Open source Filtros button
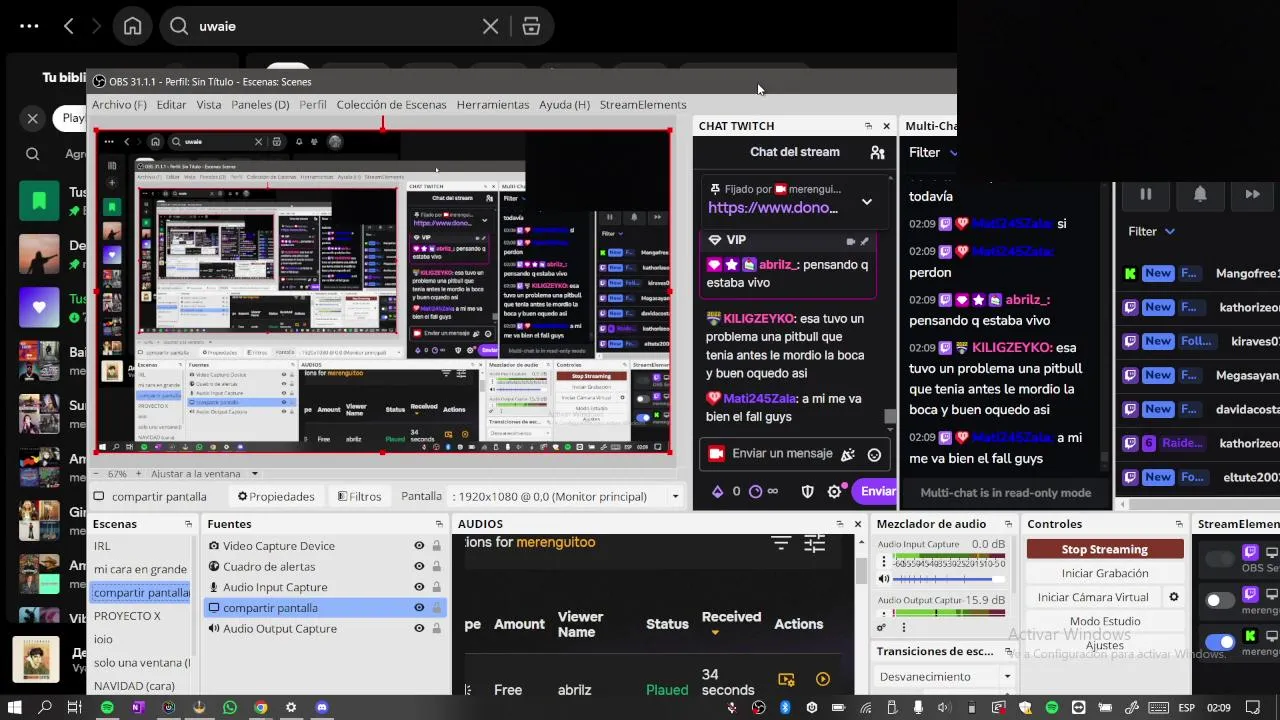The image size is (1280, 720). click(360, 496)
